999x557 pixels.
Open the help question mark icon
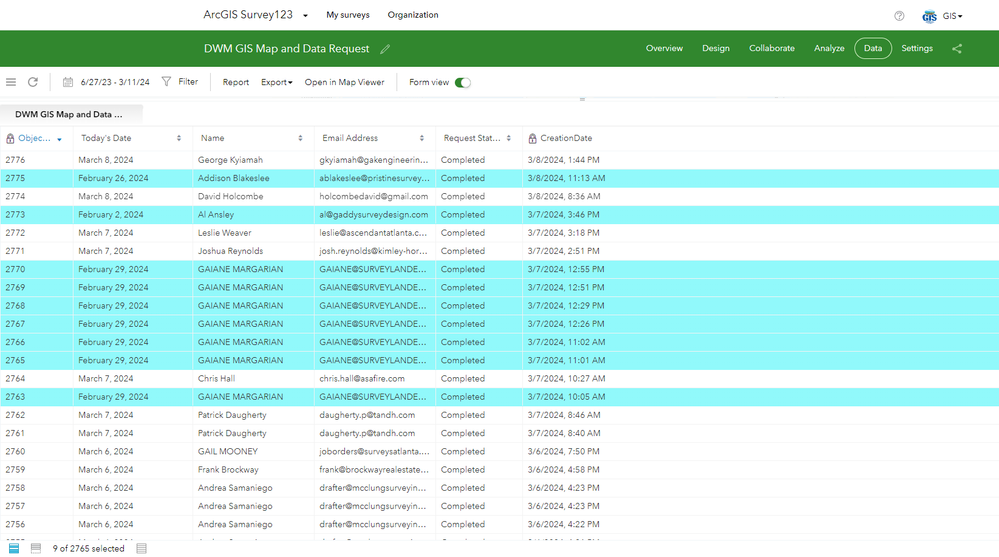899,16
